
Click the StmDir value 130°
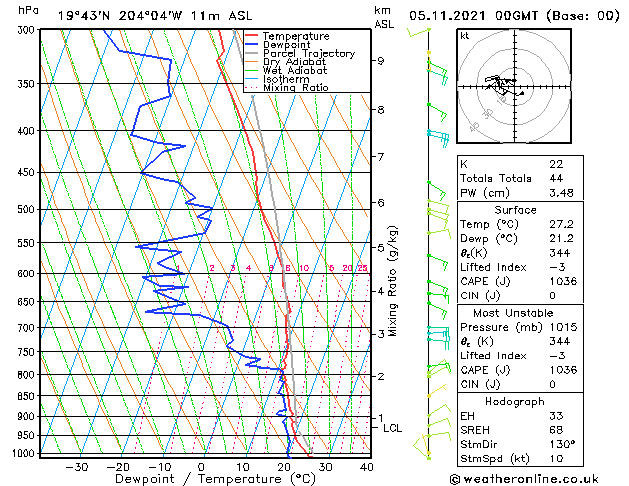[562, 444]
